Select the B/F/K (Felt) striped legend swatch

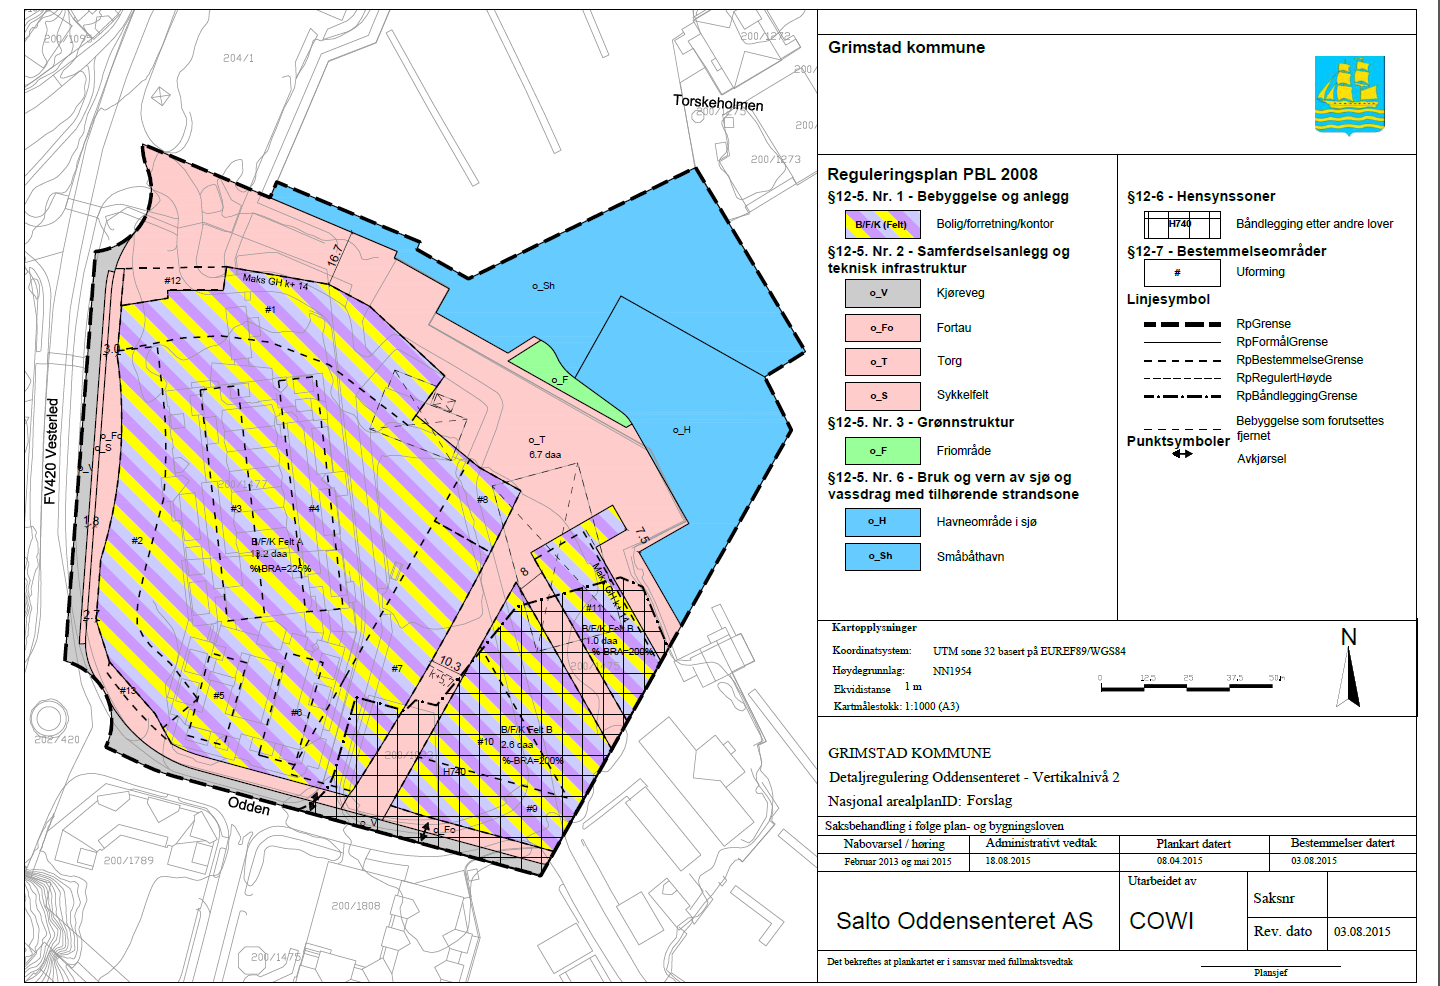[x=882, y=224]
